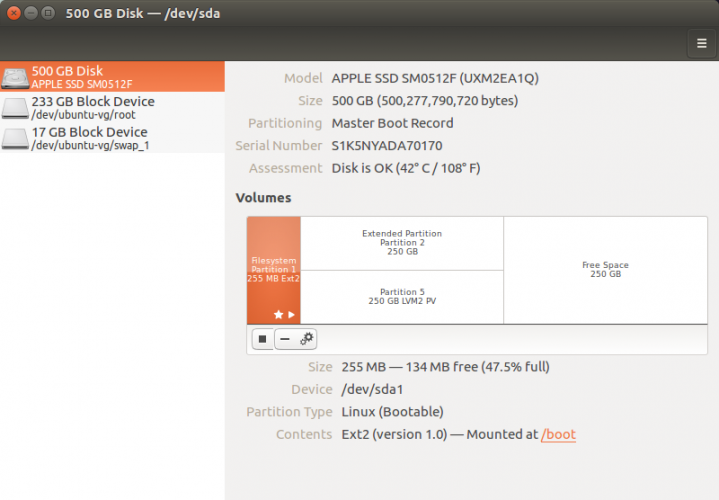The image size is (719, 500).
Task: Click the star icon on Partition 1
Action: coord(279,314)
